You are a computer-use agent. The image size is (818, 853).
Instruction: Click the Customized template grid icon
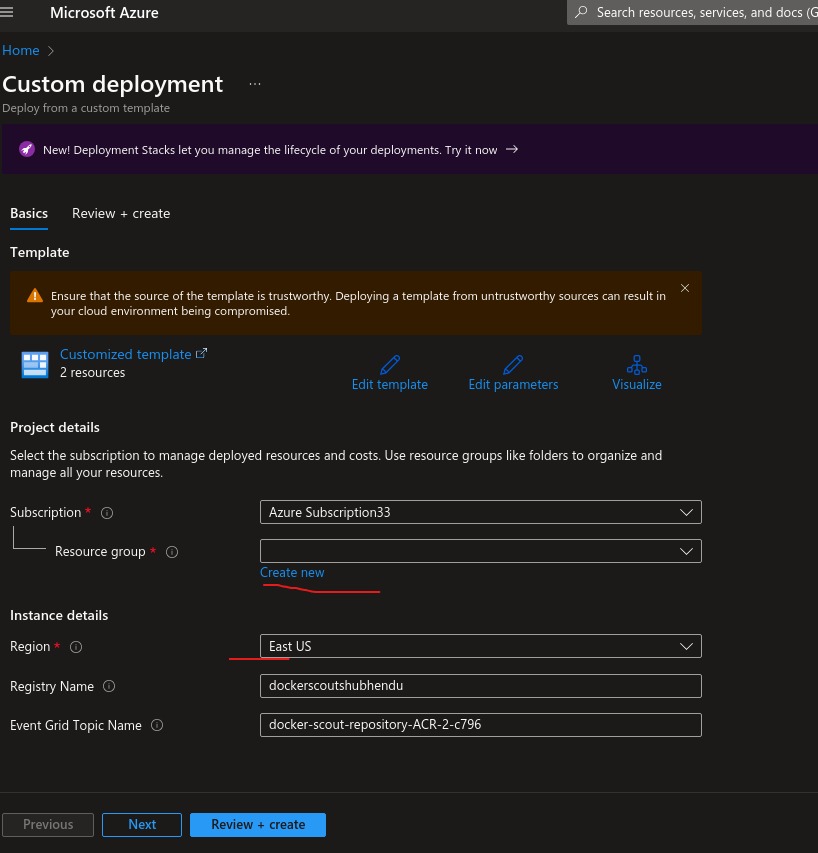[35, 364]
